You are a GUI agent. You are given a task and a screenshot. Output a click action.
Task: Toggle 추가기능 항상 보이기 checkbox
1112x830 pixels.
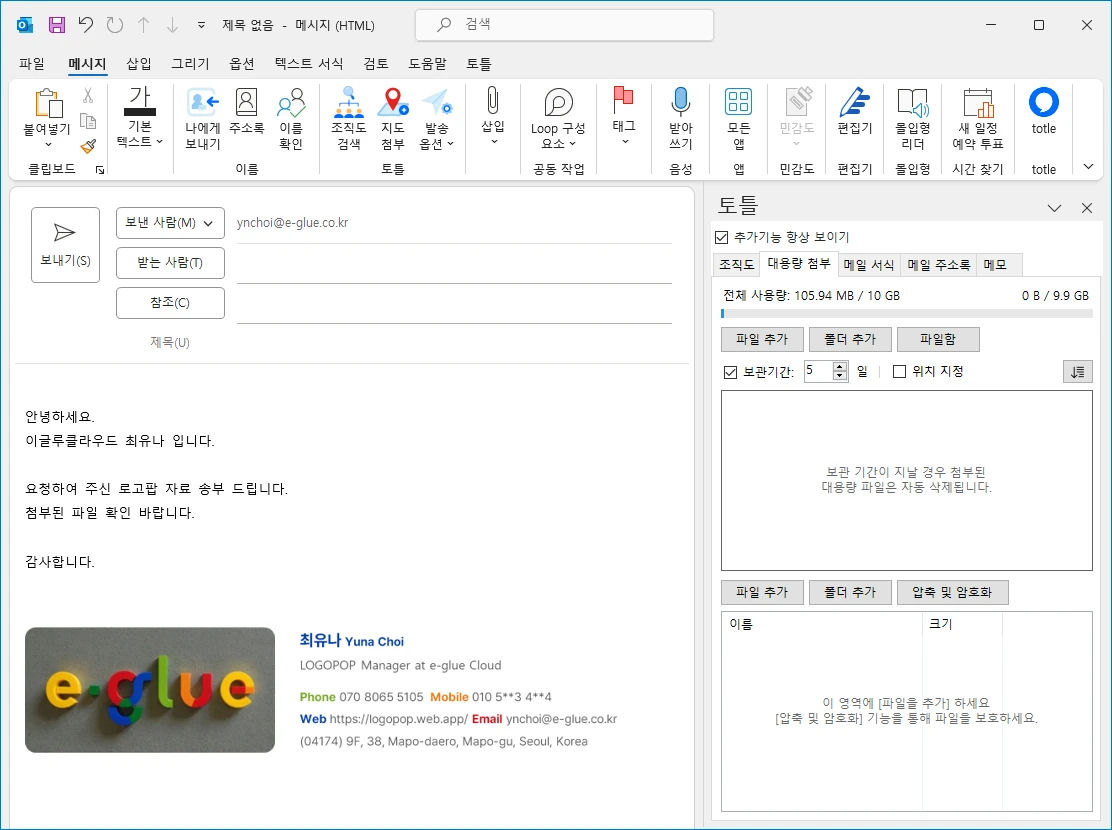[722, 238]
